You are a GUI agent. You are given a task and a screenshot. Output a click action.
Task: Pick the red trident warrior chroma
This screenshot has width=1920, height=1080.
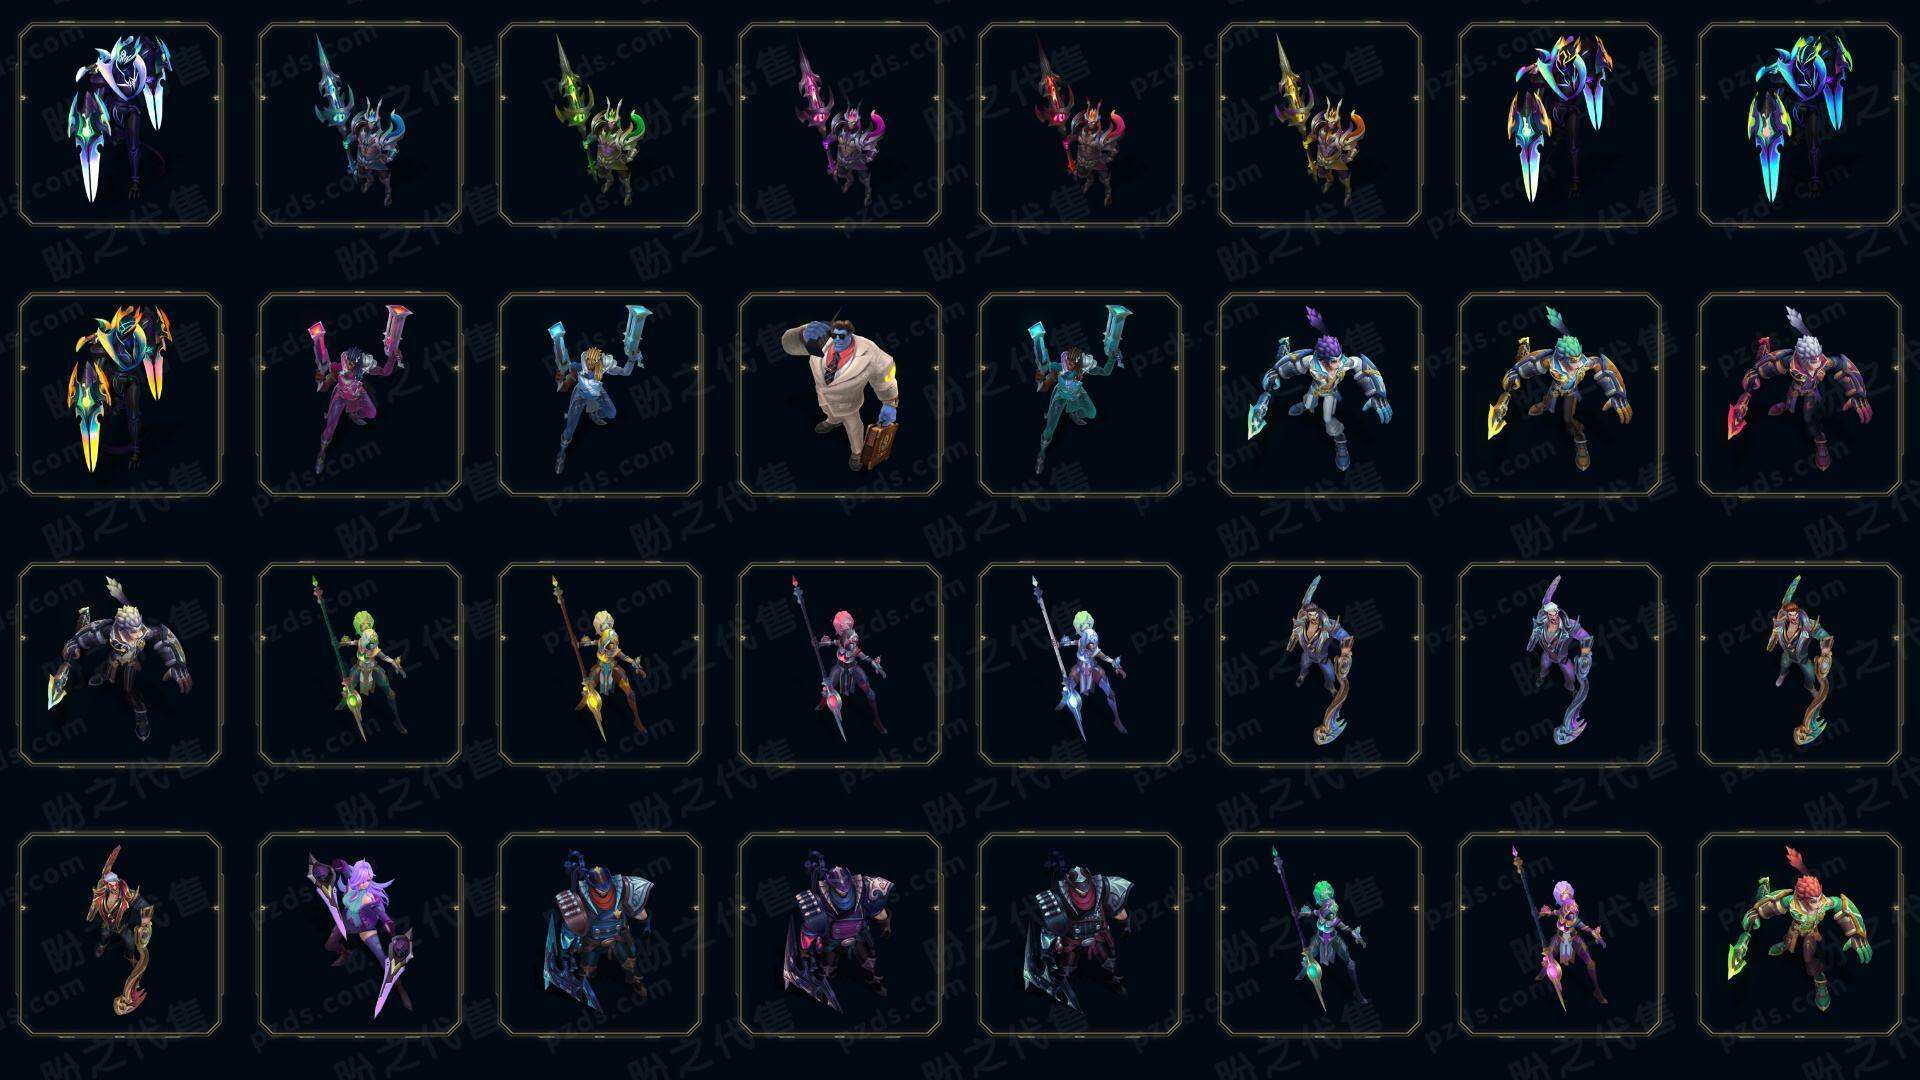[1080, 124]
